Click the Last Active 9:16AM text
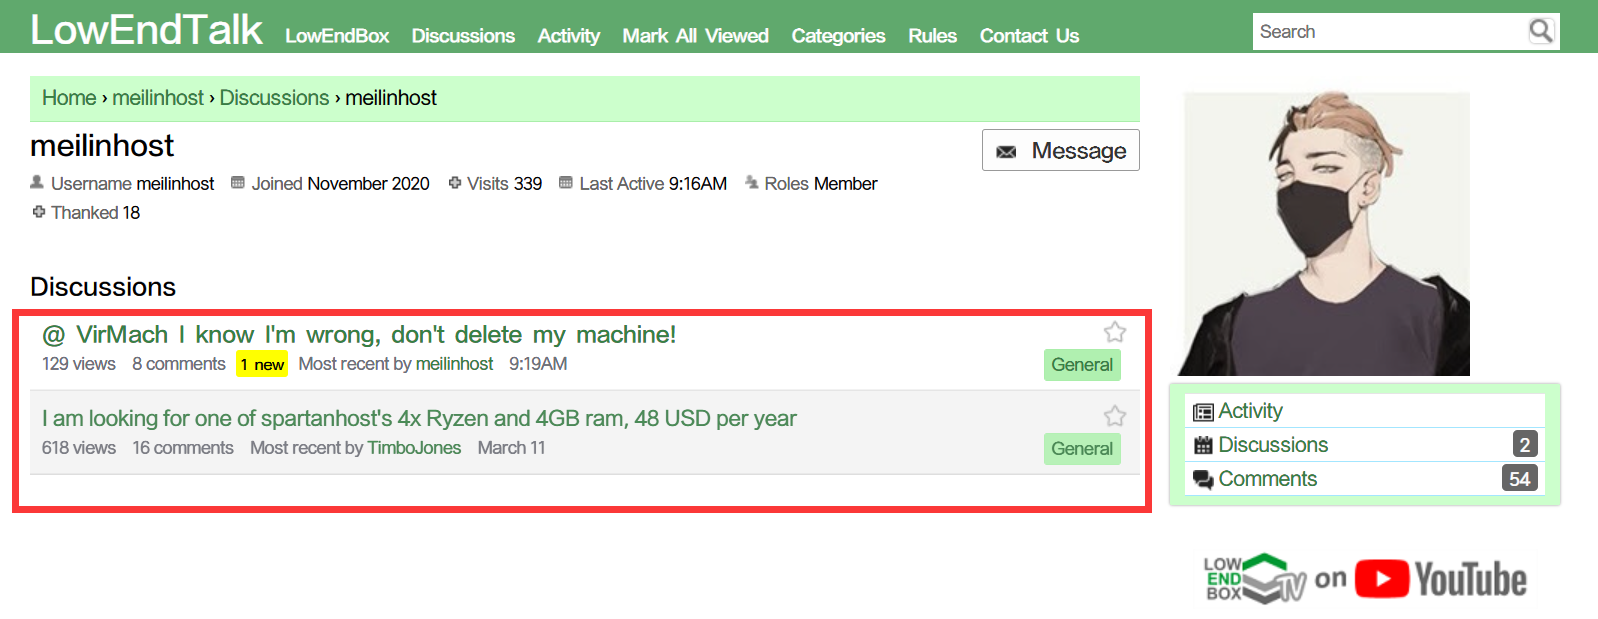The image size is (1598, 619). tap(653, 184)
